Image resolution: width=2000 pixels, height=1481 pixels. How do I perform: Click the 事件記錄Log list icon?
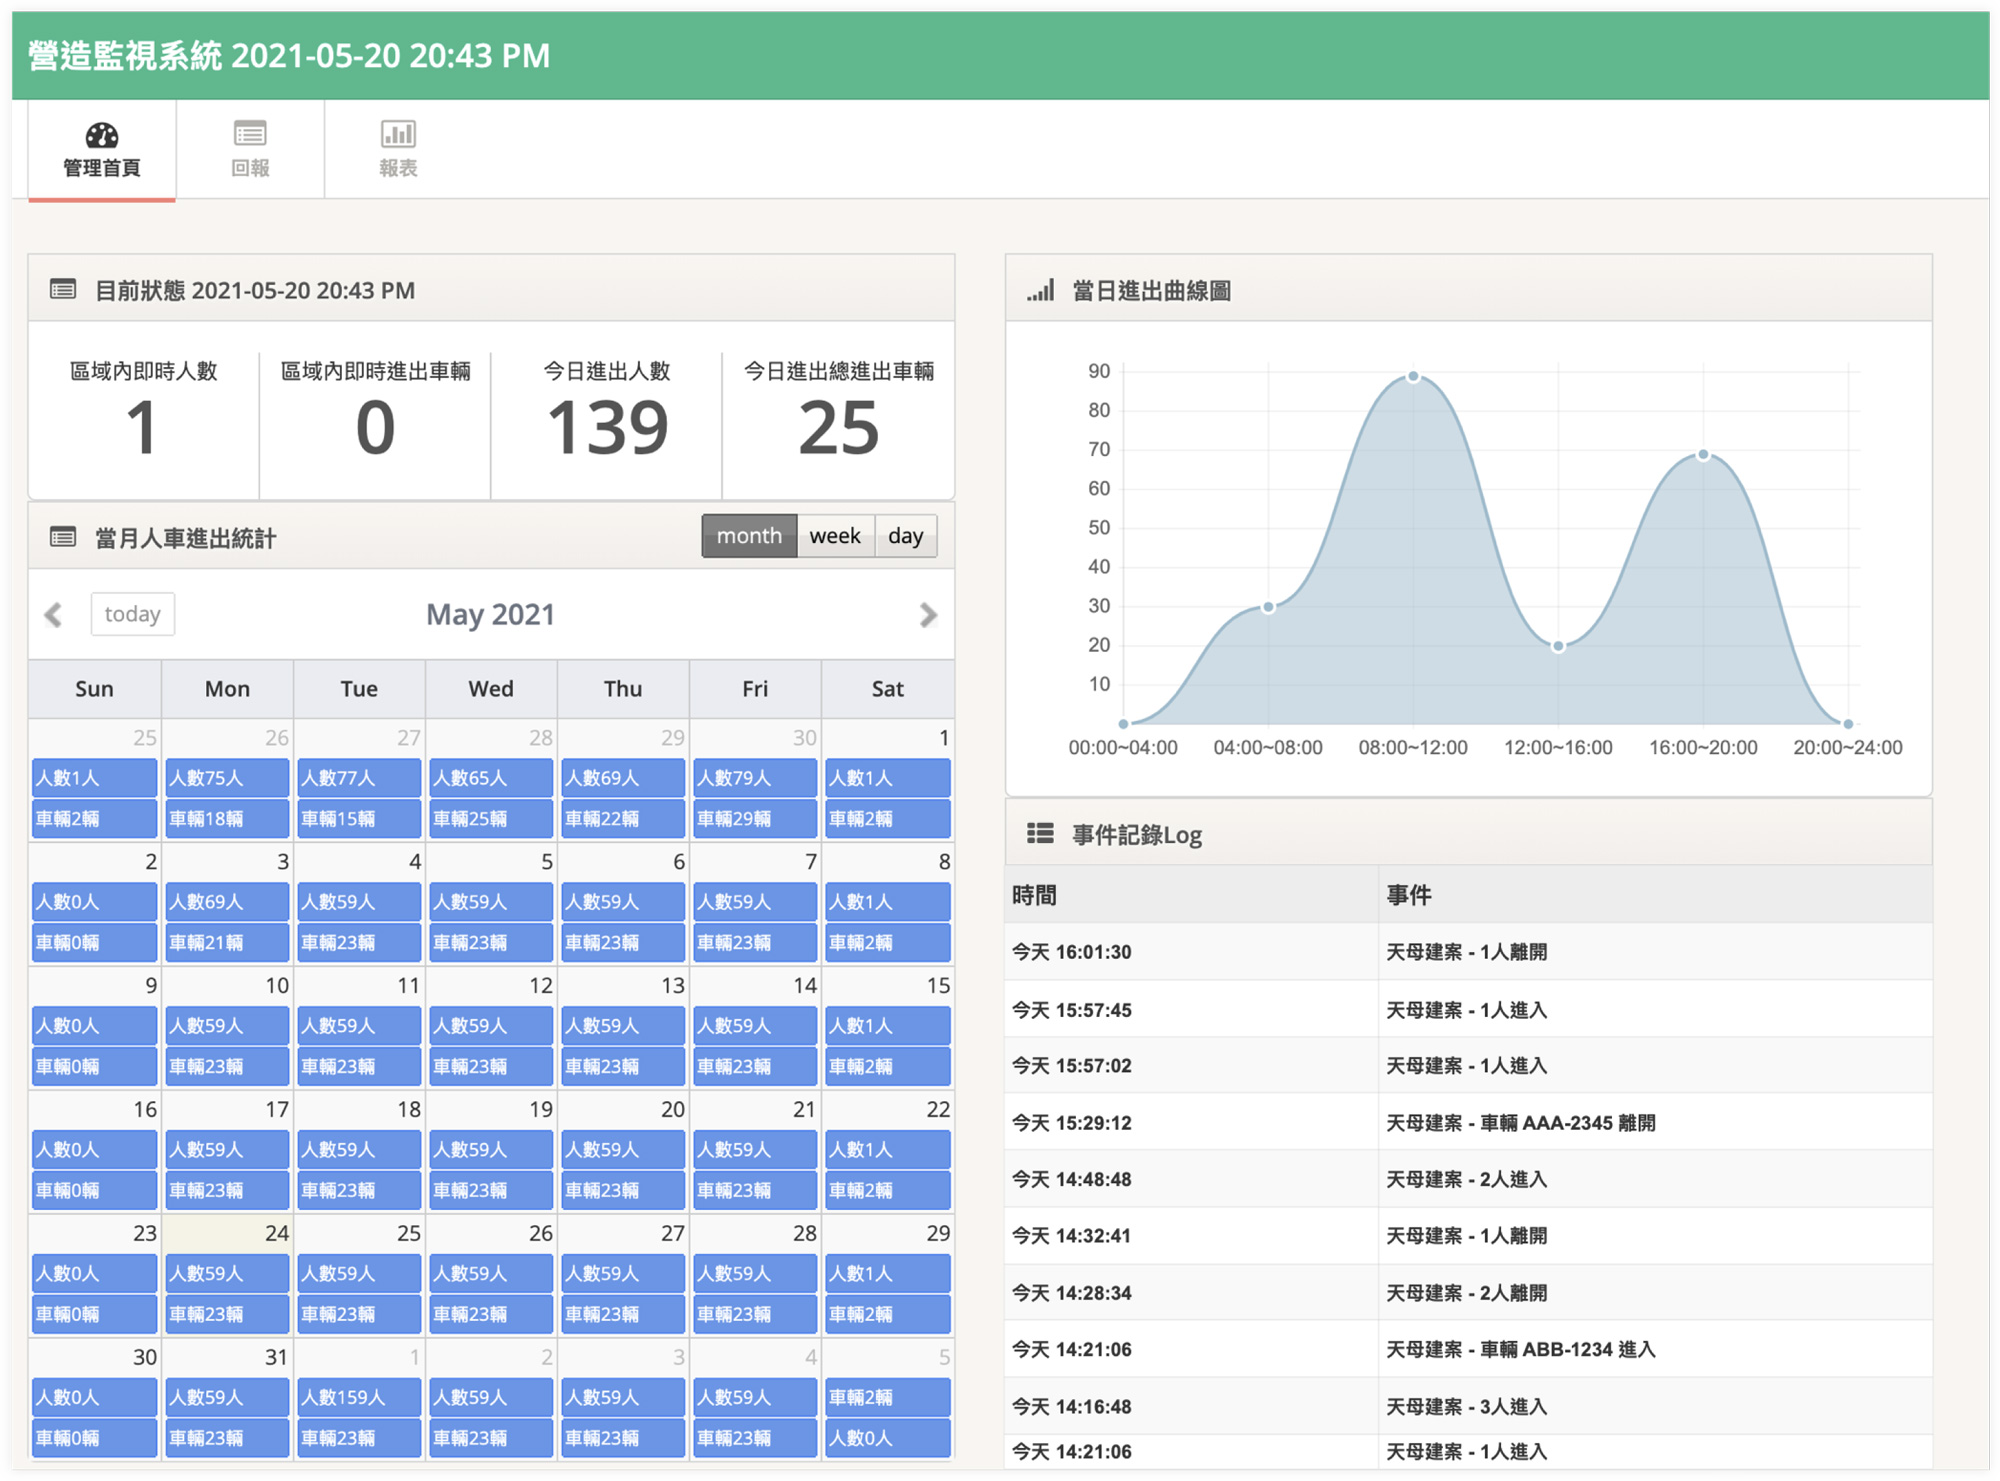[x=1040, y=833]
